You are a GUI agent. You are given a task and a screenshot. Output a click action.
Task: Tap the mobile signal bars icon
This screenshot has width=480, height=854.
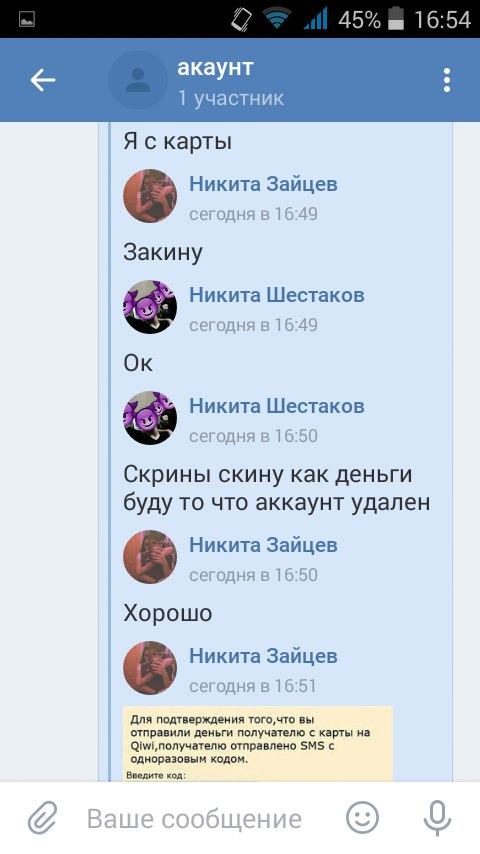[316, 20]
